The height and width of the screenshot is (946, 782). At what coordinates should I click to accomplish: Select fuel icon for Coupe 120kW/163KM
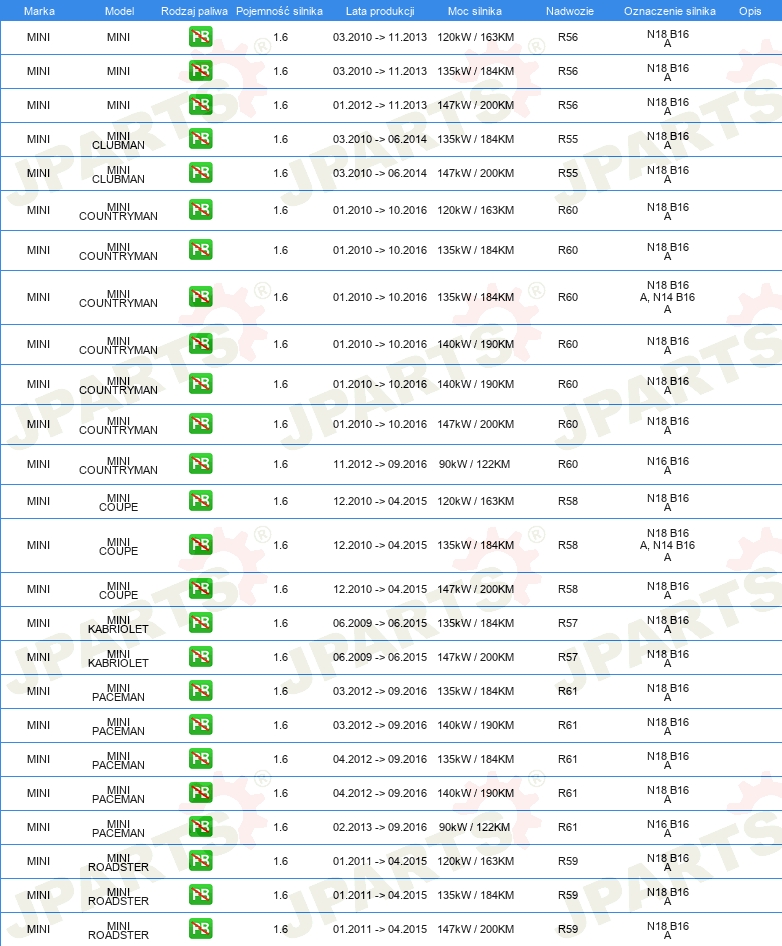click(x=200, y=501)
